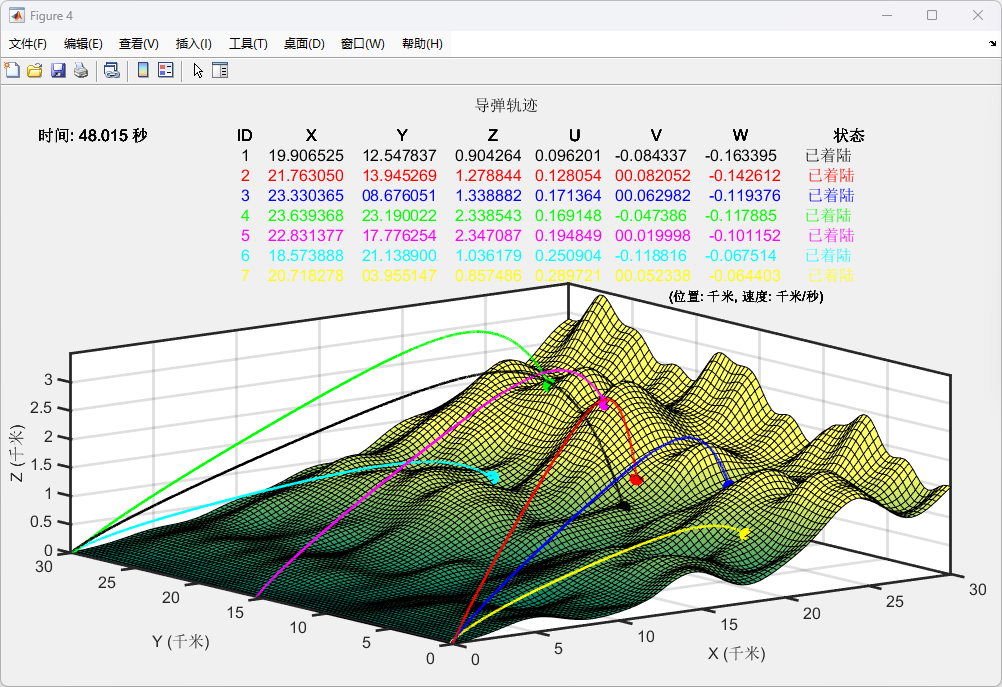Select the 导弹轨迹 plot title
This screenshot has width=1002, height=687.
[506, 106]
